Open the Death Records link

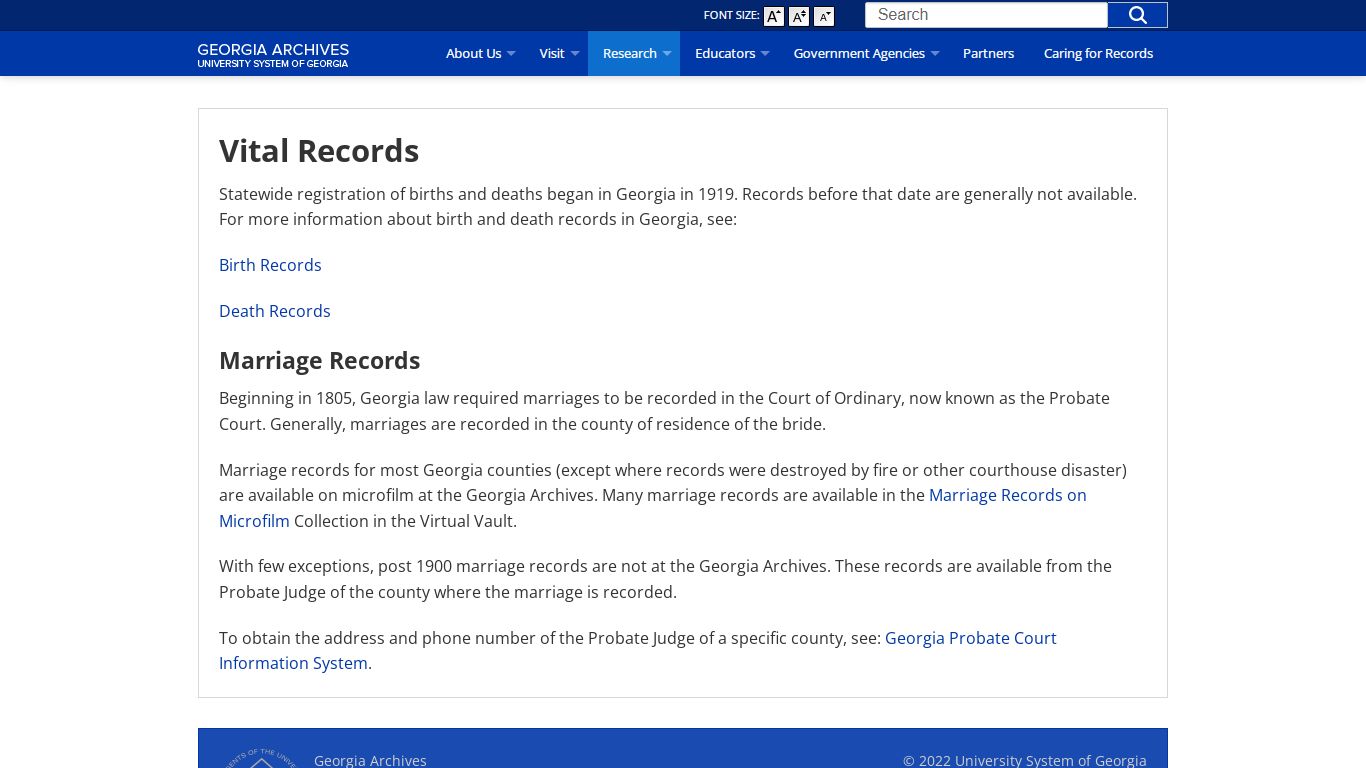(x=275, y=311)
